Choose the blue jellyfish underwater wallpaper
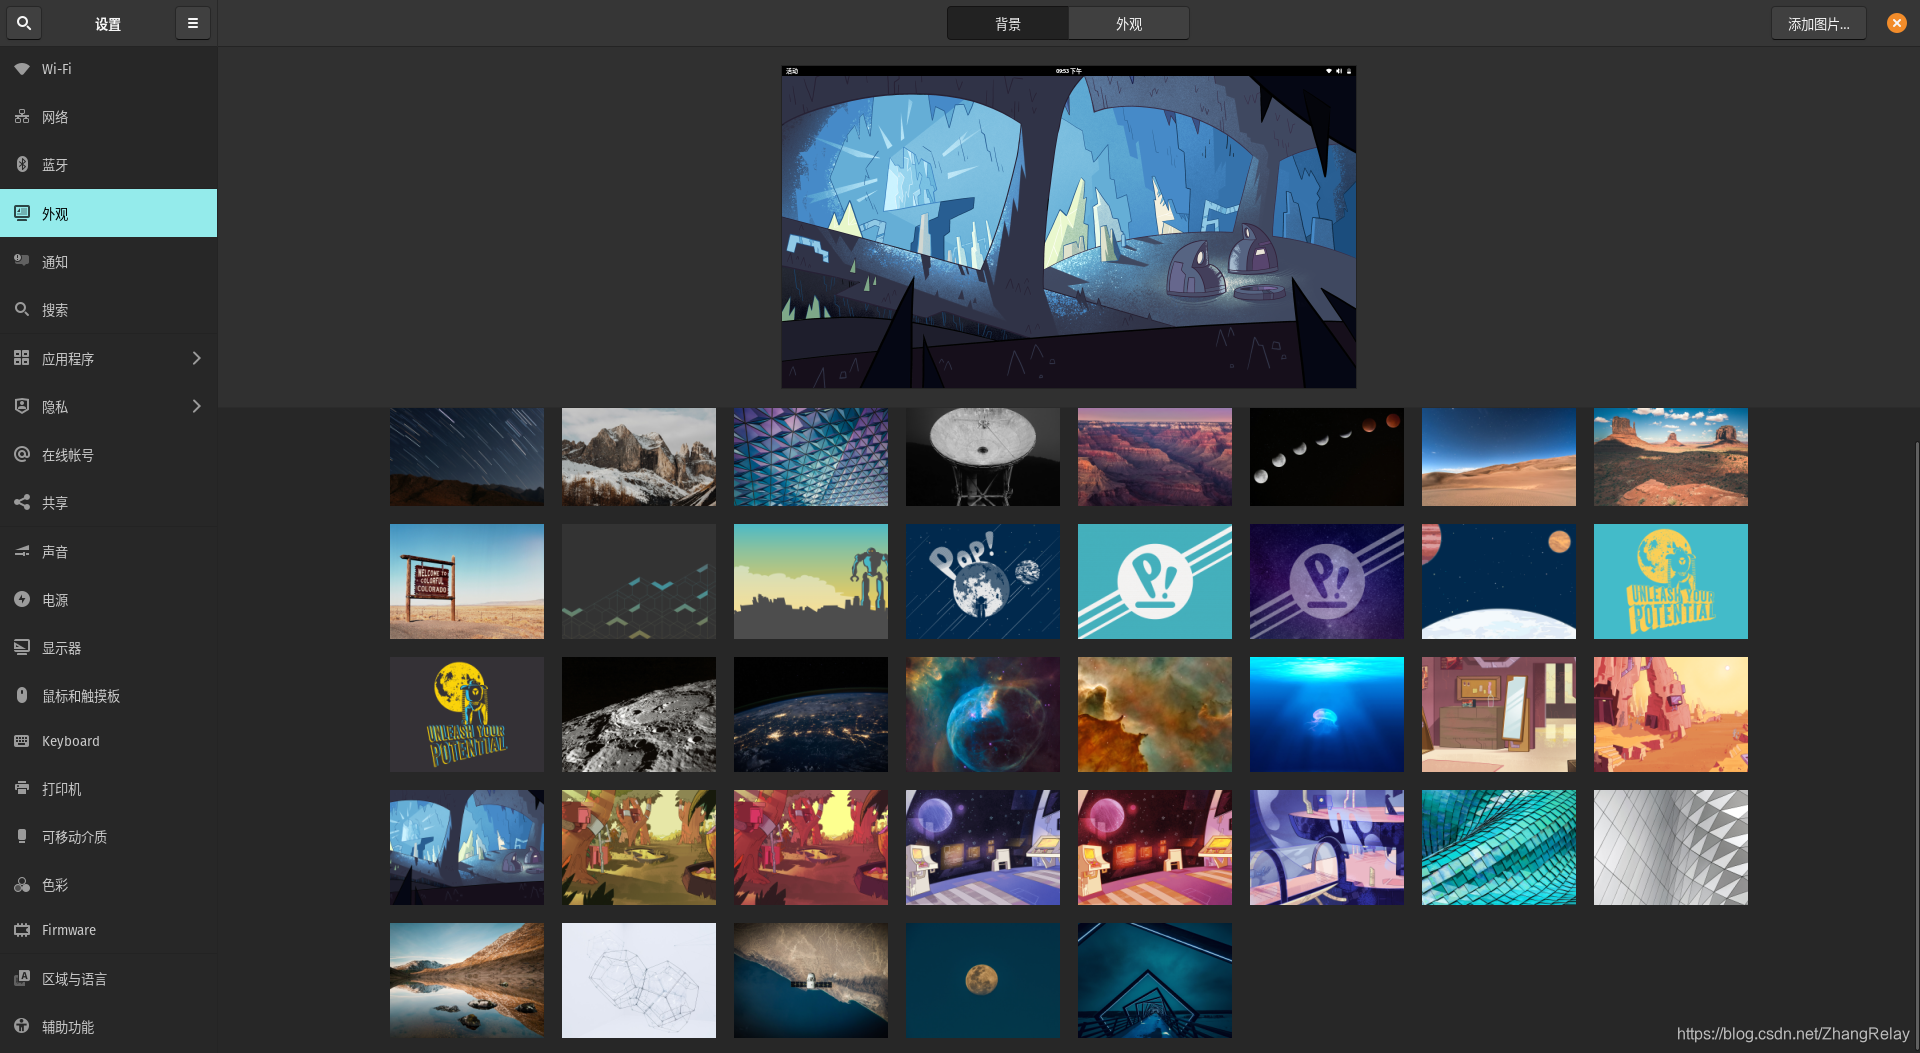This screenshot has width=1920, height=1053. 1327,714
